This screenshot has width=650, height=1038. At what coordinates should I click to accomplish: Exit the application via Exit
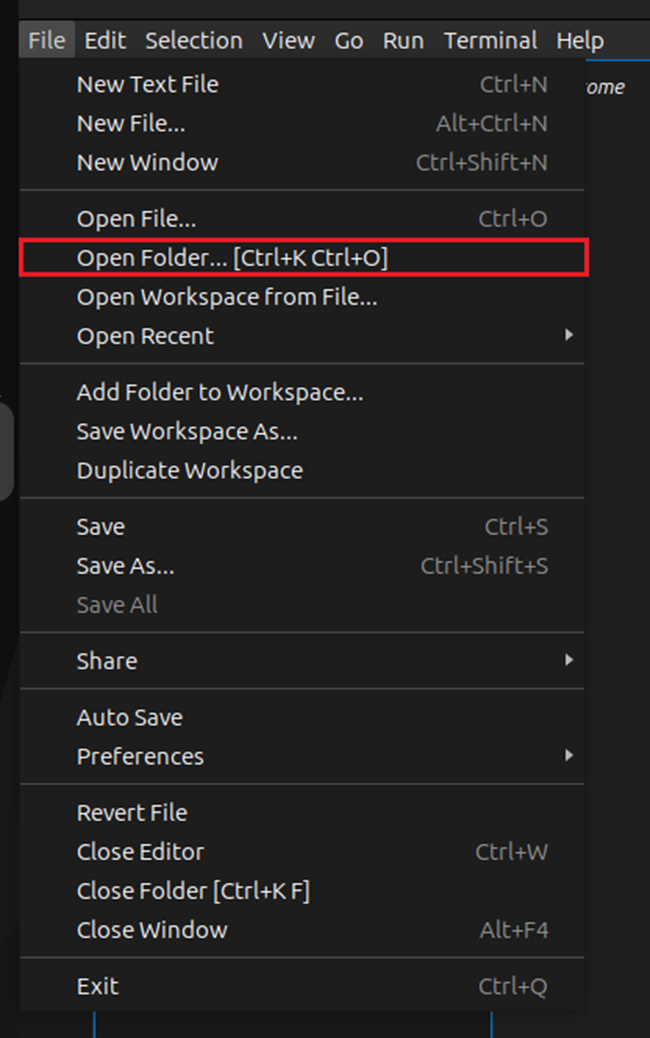97,987
